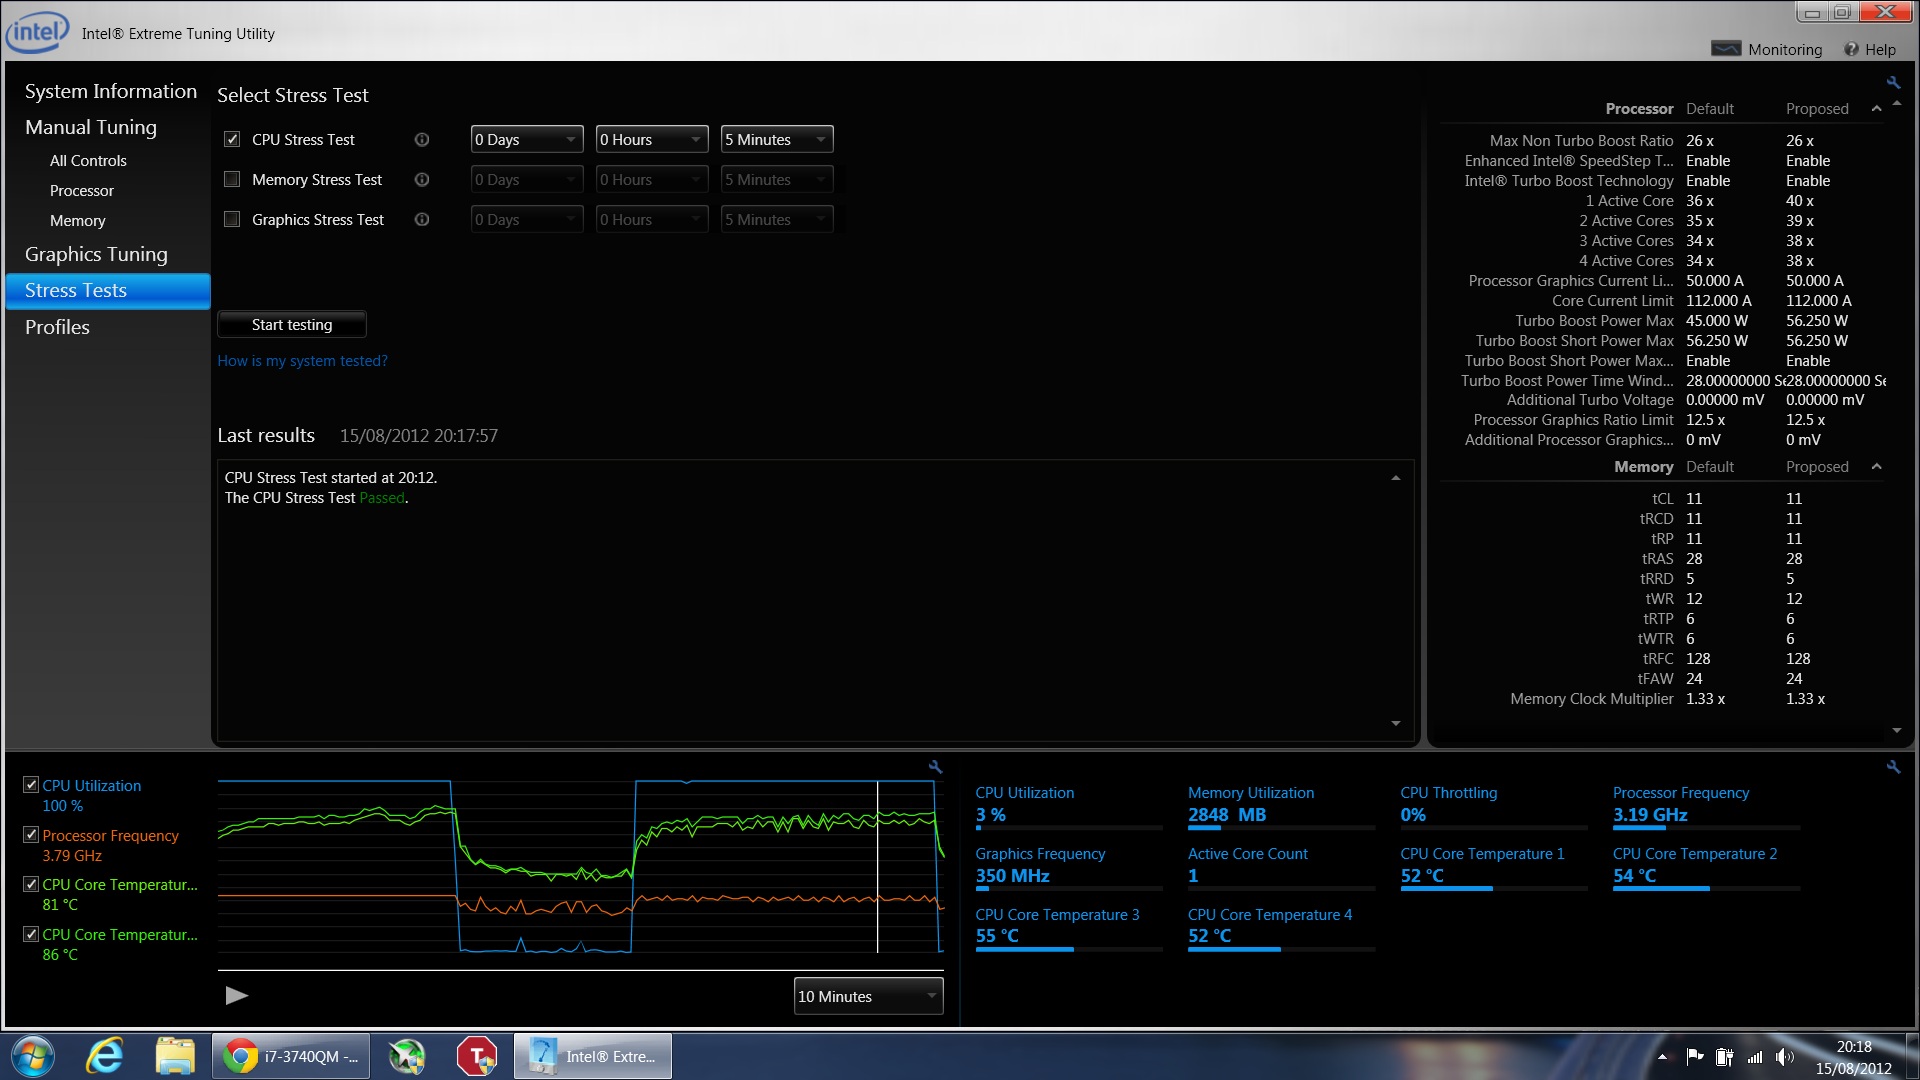Open the Memory Stress Test 0 Days dropdown
1920x1080 pixels.
point(527,180)
